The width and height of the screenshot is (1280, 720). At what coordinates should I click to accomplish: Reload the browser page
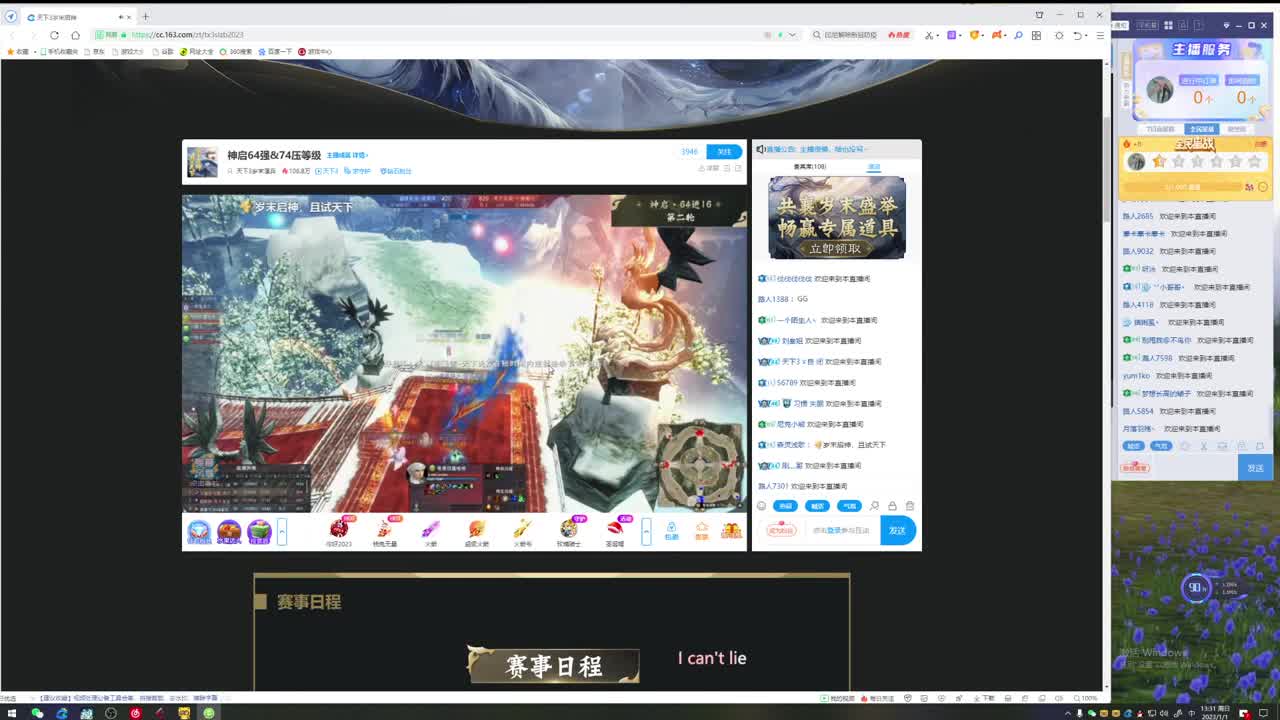[54, 35]
